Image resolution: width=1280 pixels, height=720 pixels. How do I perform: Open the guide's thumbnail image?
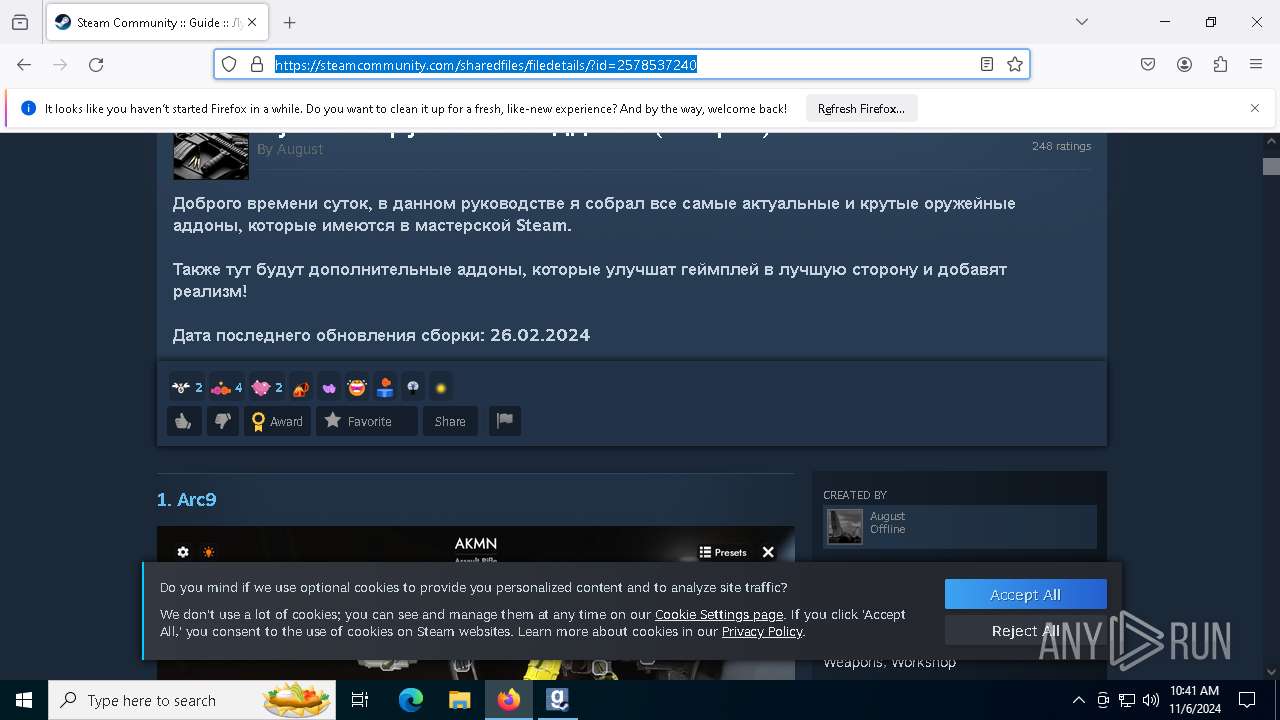pos(211,155)
